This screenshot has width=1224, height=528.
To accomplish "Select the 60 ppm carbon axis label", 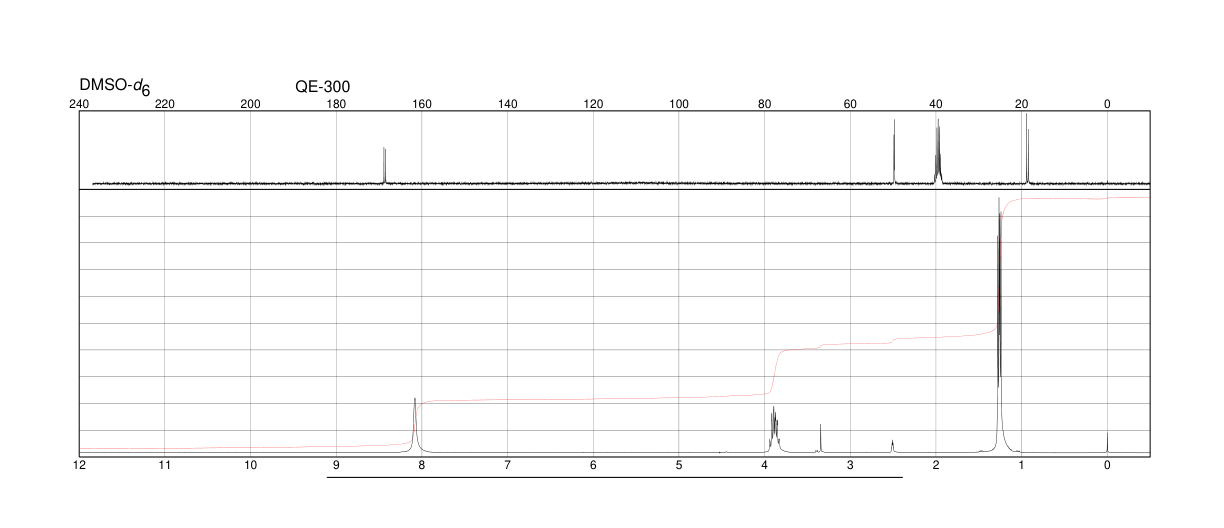I will point(850,104).
